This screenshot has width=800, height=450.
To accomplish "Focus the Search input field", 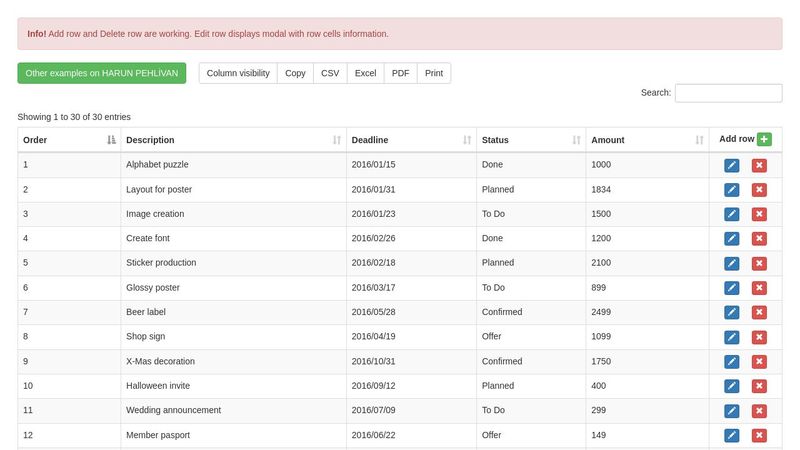I will (728, 93).
